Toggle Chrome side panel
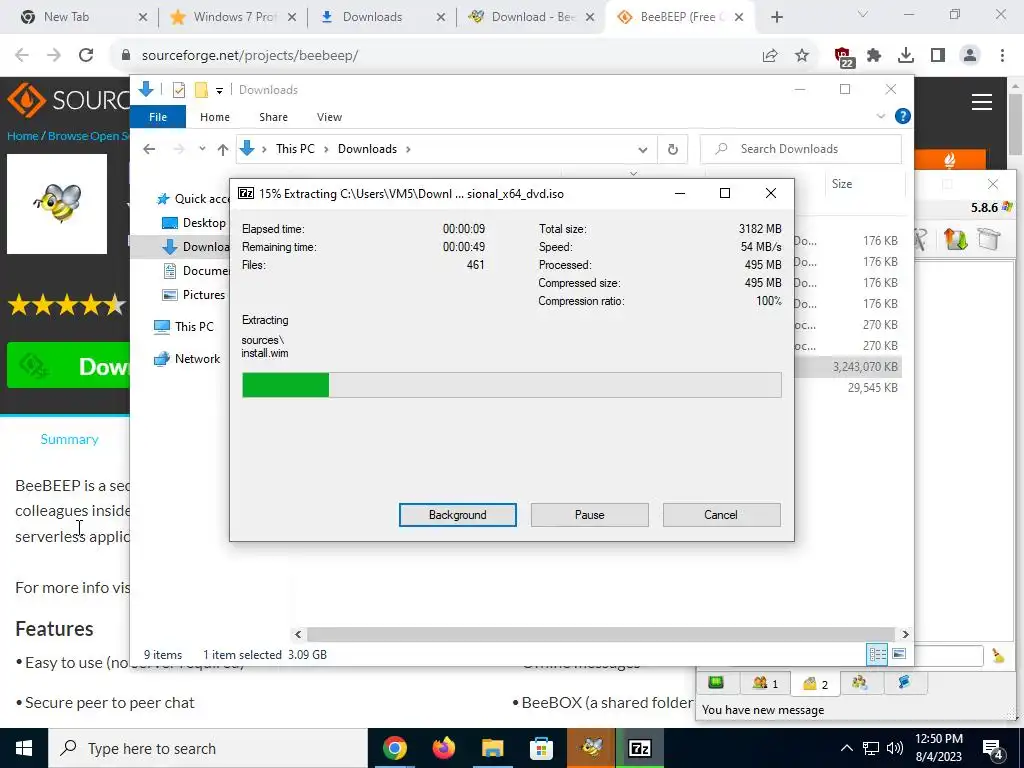This screenshot has height=768, width=1024. tap(938, 56)
